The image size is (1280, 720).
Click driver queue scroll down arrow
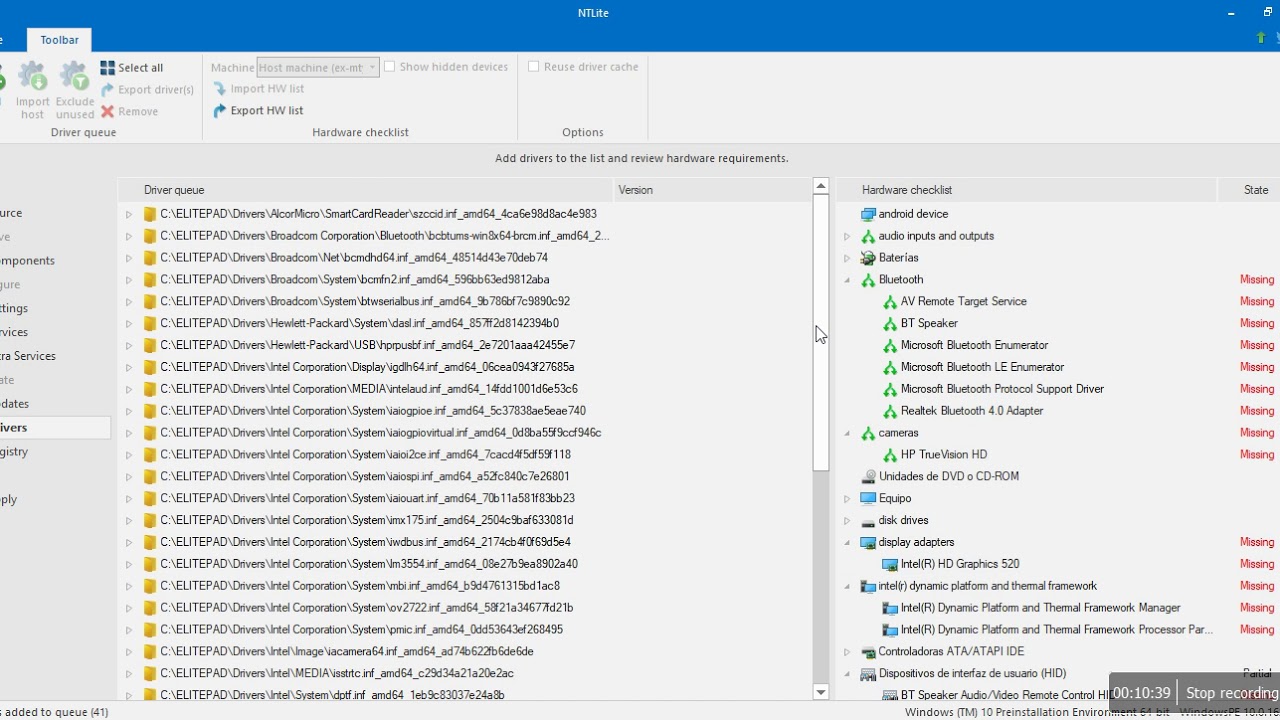tap(821, 692)
